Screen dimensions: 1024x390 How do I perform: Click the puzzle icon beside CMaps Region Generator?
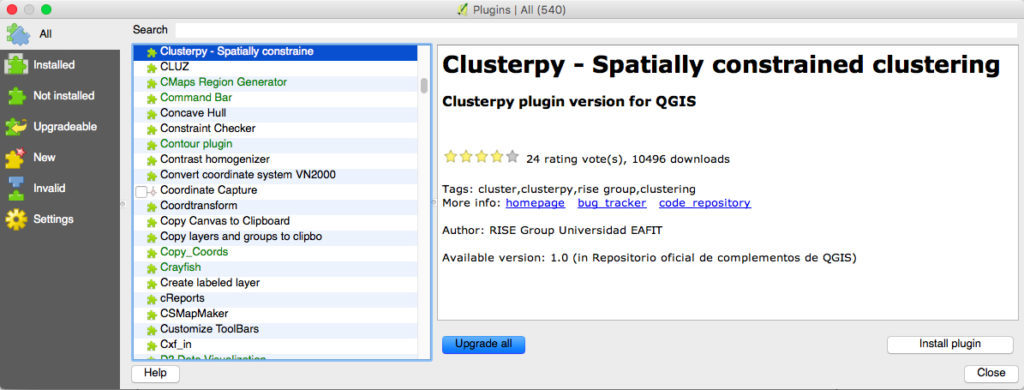(152, 83)
